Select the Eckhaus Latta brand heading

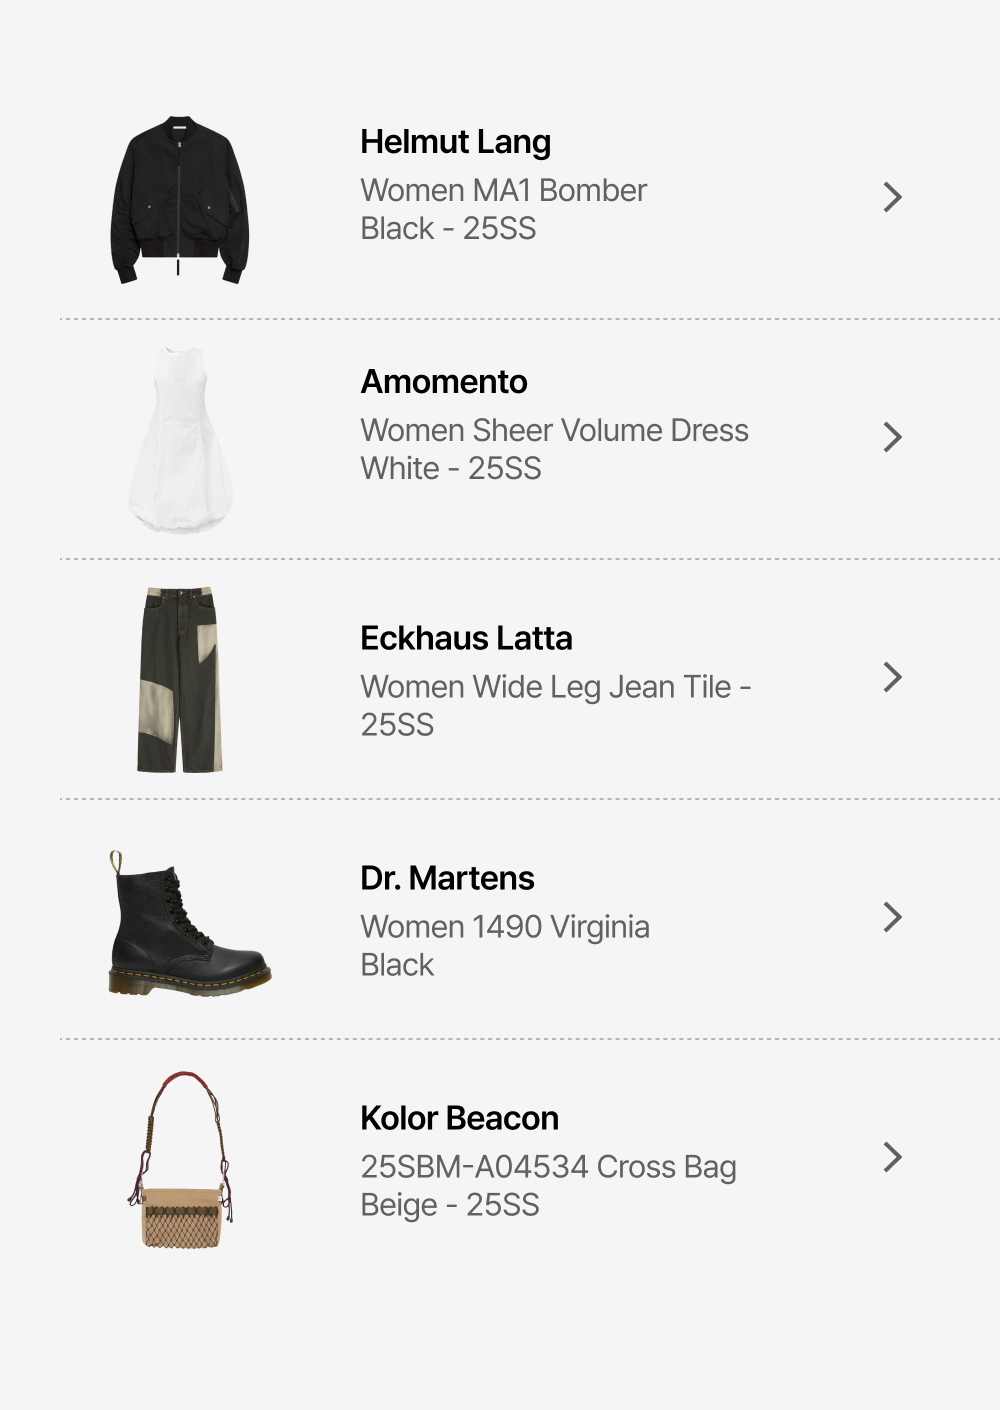[466, 638]
